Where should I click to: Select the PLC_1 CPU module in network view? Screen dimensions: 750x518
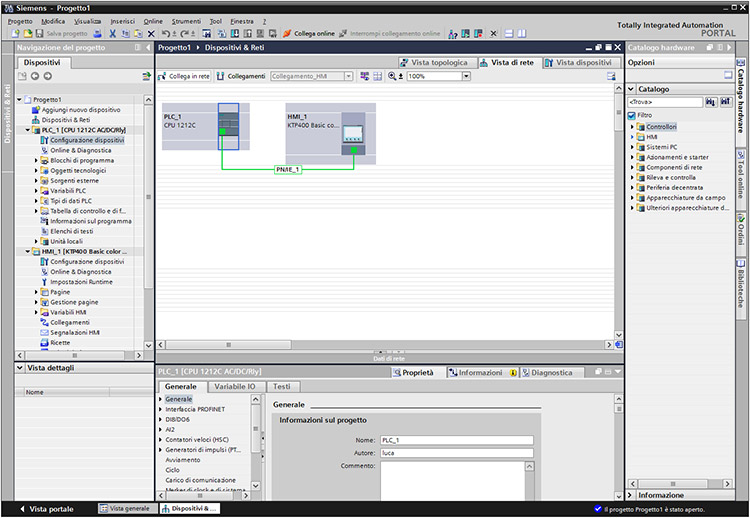[228, 126]
